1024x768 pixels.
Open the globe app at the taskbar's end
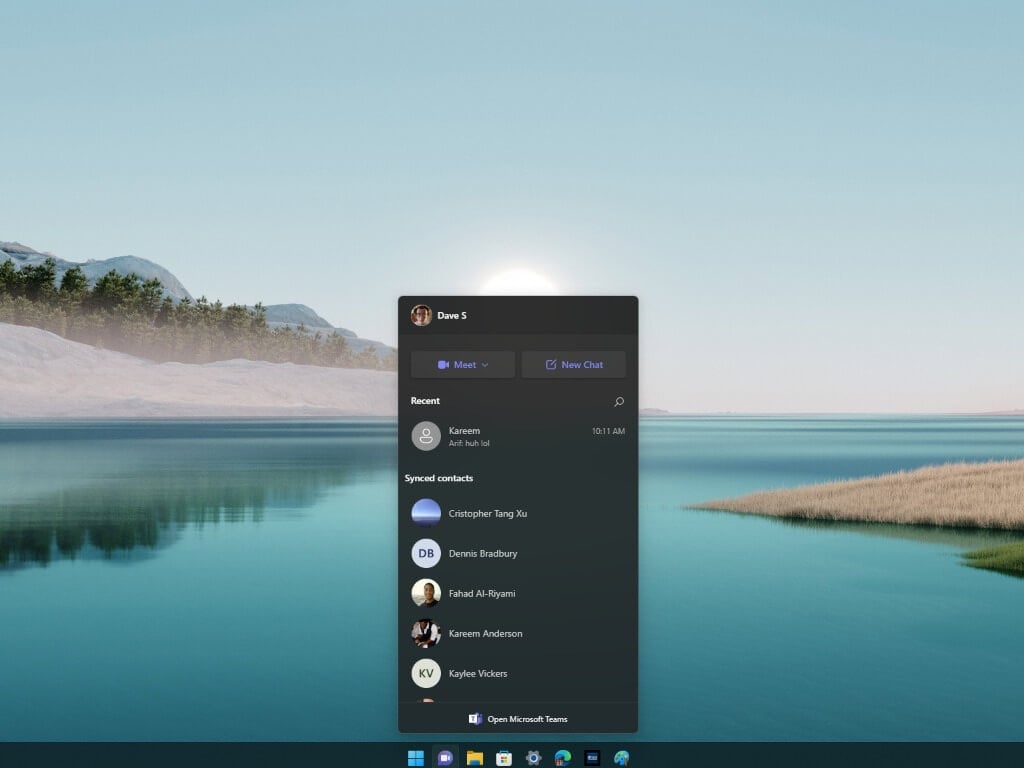click(622, 758)
